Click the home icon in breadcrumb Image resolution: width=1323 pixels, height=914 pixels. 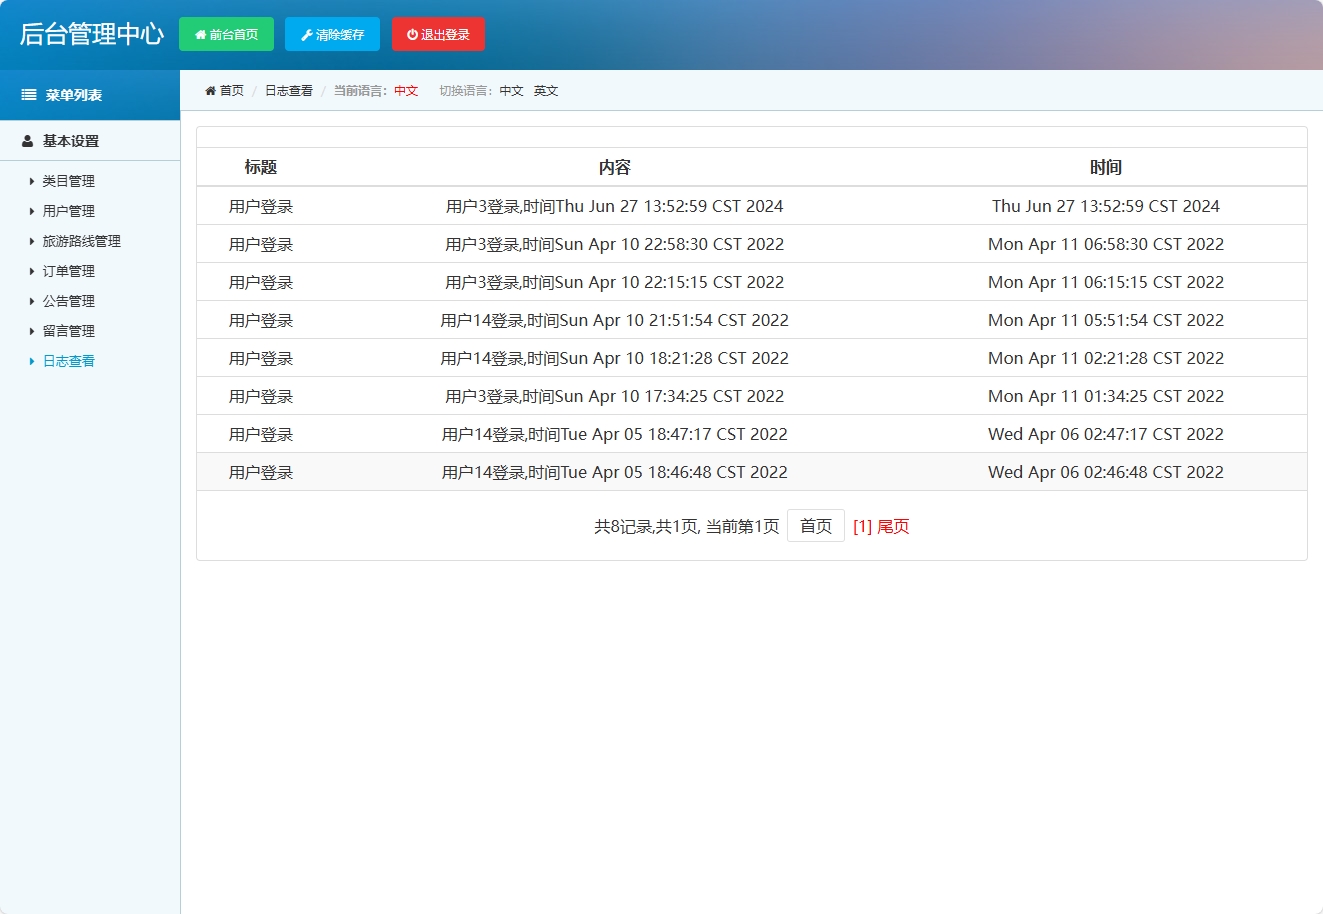coord(210,91)
